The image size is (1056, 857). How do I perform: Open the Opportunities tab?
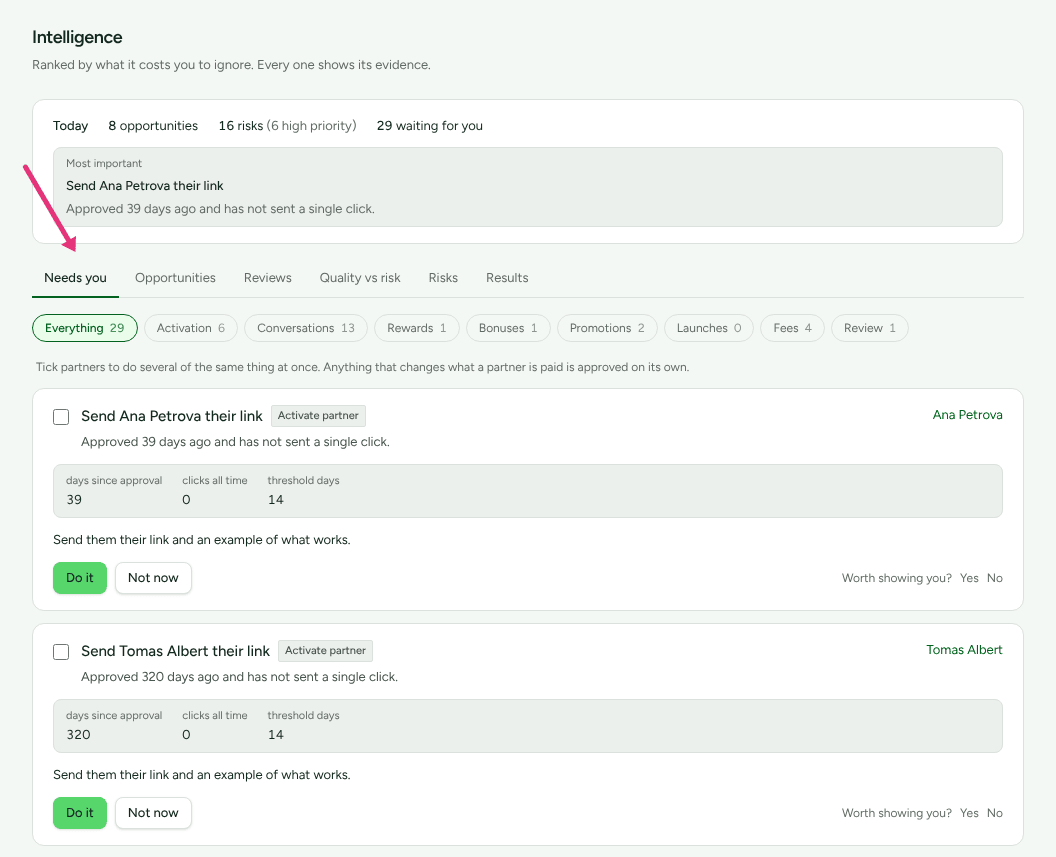tap(175, 277)
